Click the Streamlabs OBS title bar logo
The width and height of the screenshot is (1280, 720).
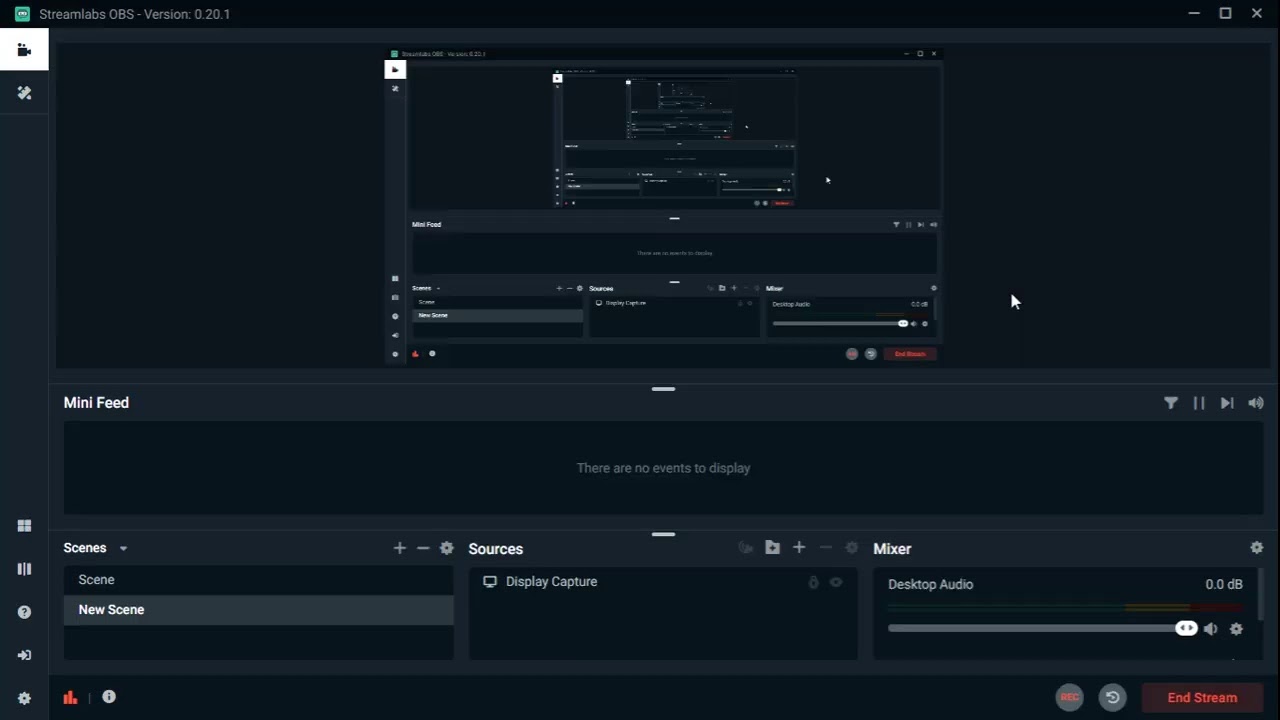[x=22, y=14]
